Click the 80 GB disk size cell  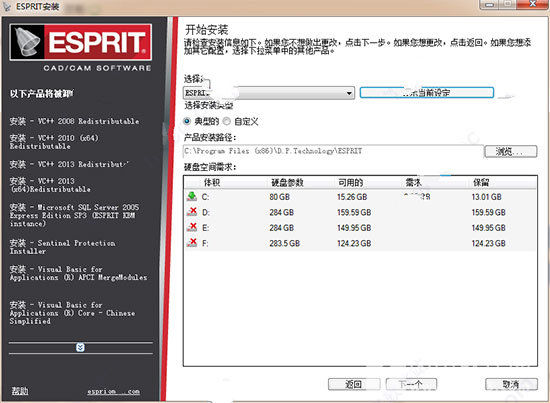click(280, 197)
